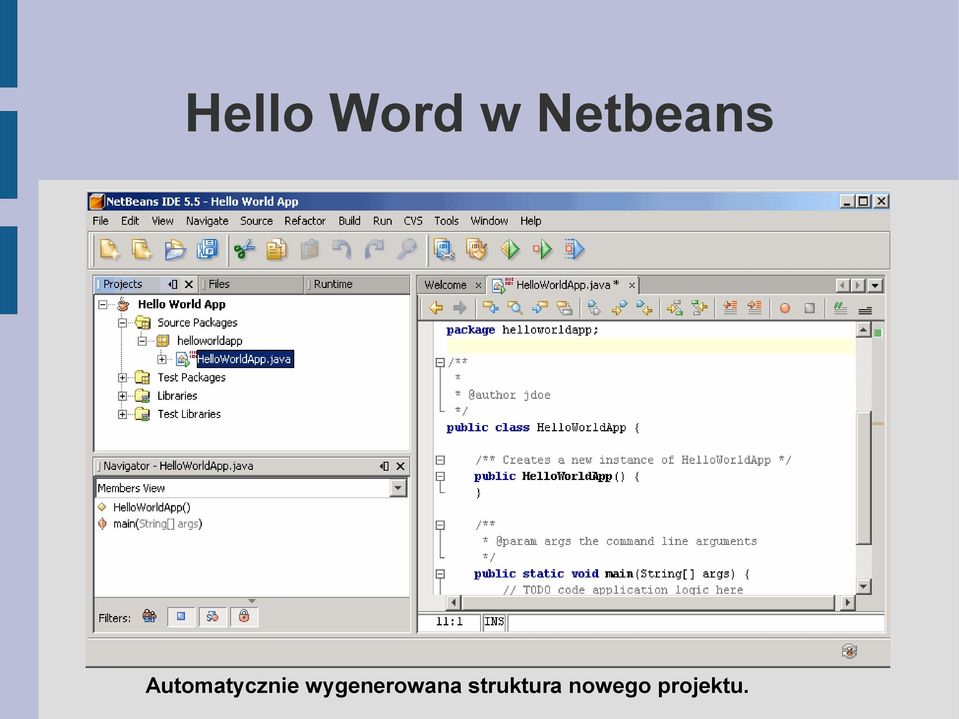Image resolution: width=959 pixels, height=719 pixels.
Task: Toggle bookmark icon in editor toolbar
Action: pos(594,308)
